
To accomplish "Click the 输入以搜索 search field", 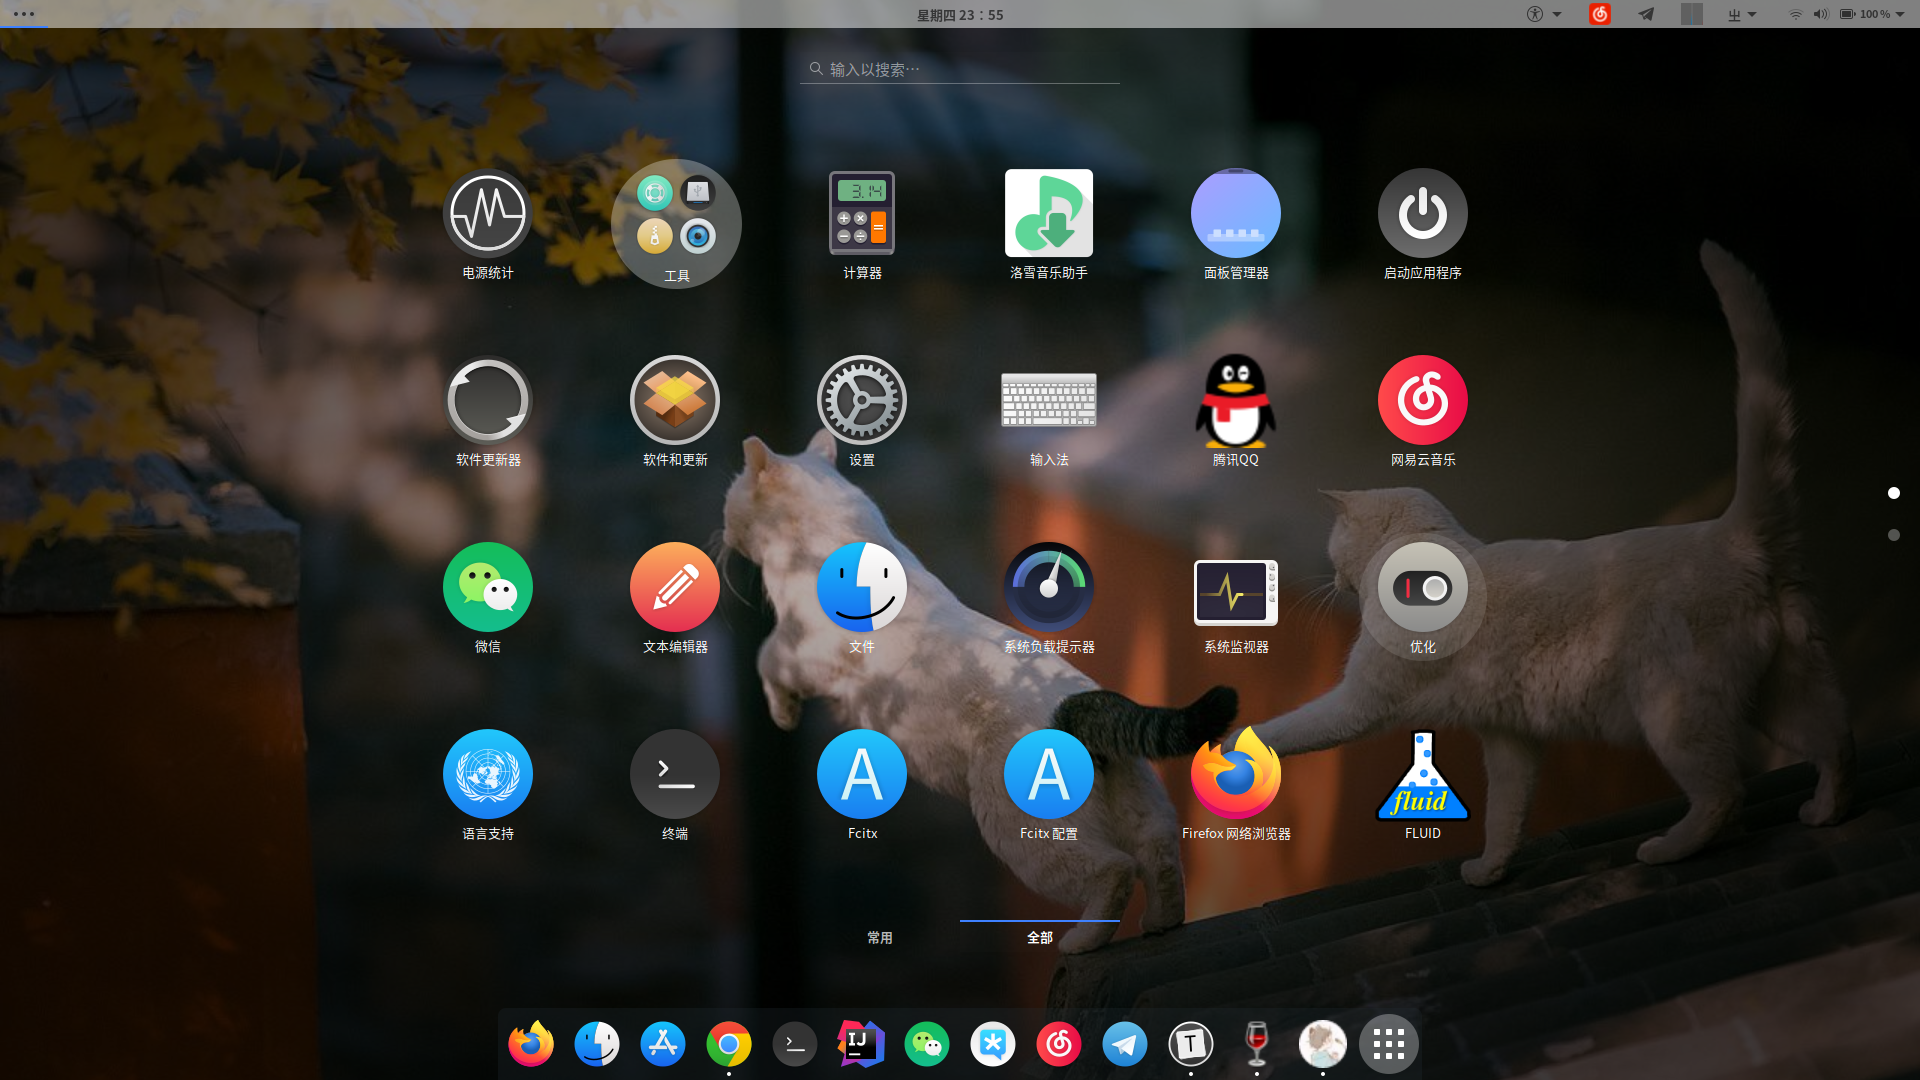I will (x=960, y=69).
